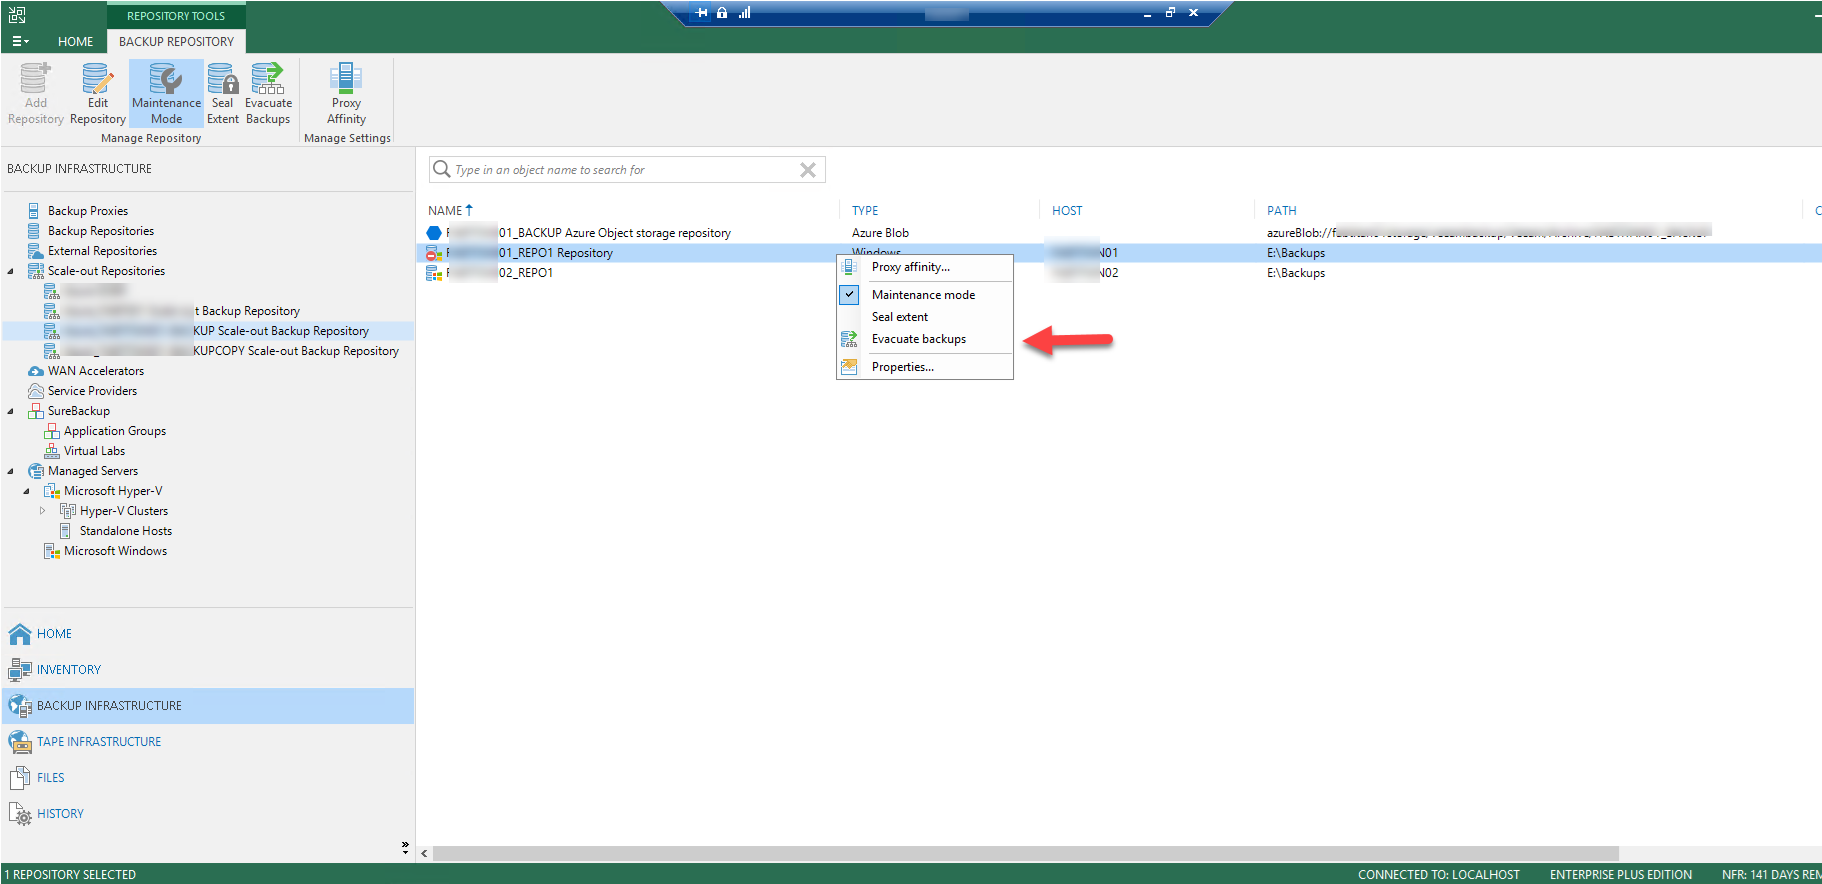Collapse the Managed Servers tree node
The height and width of the screenshot is (884, 1822).
coord(11,471)
